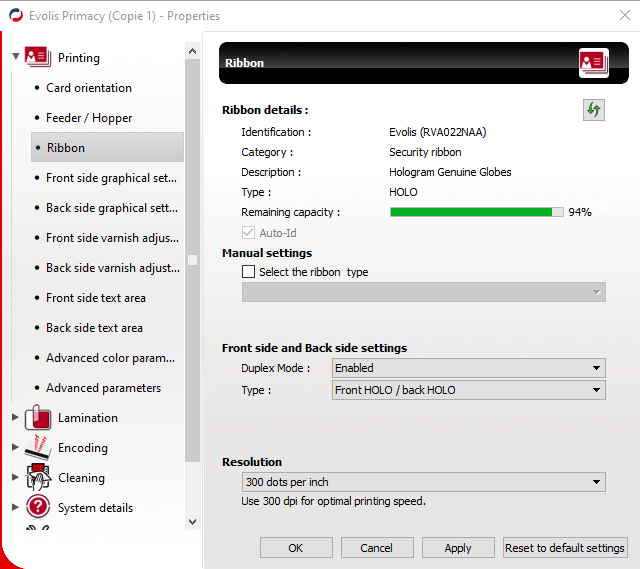The image size is (640, 569).
Task: Click the Evolis (RVA022NAA) identification value
Action: tap(438, 132)
